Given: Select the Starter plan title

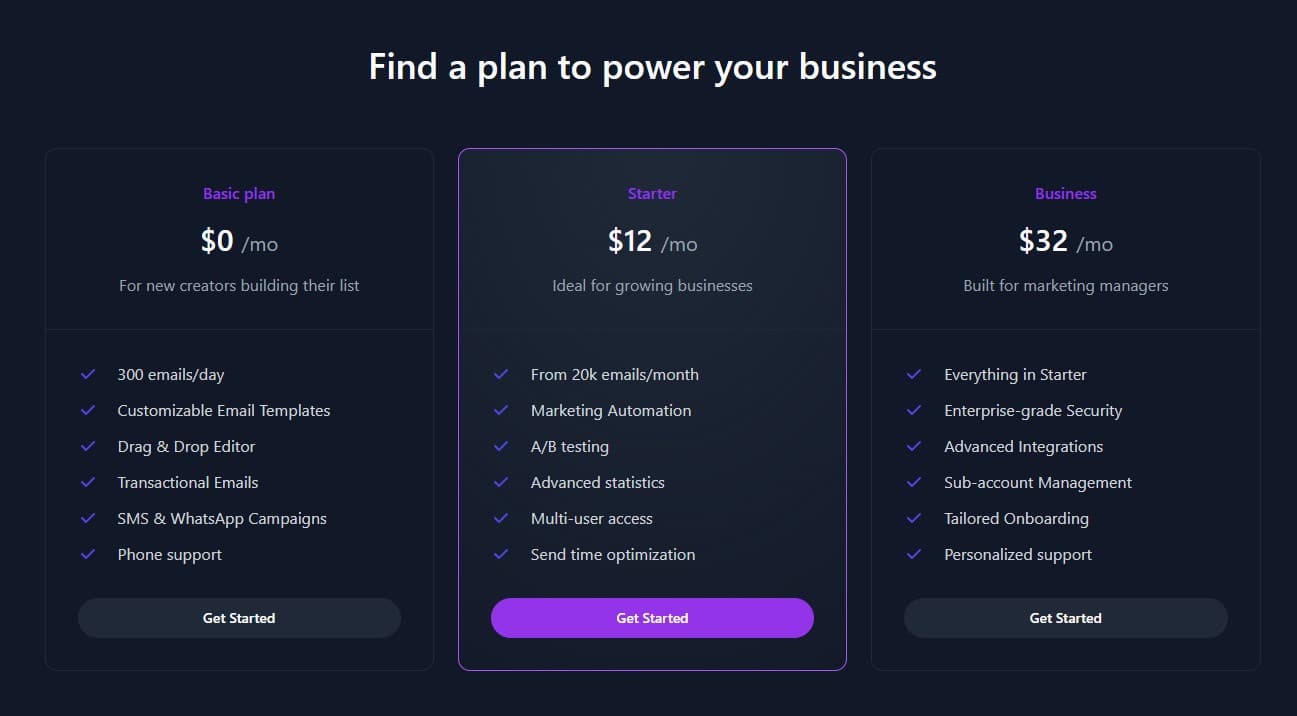Looking at the screenshot, I should point(652,194).
